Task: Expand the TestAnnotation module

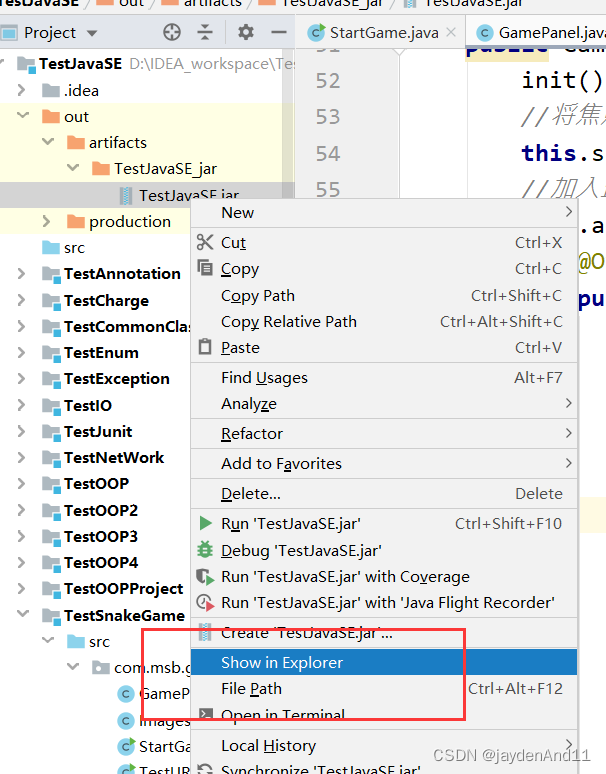Action: [21, 273]
